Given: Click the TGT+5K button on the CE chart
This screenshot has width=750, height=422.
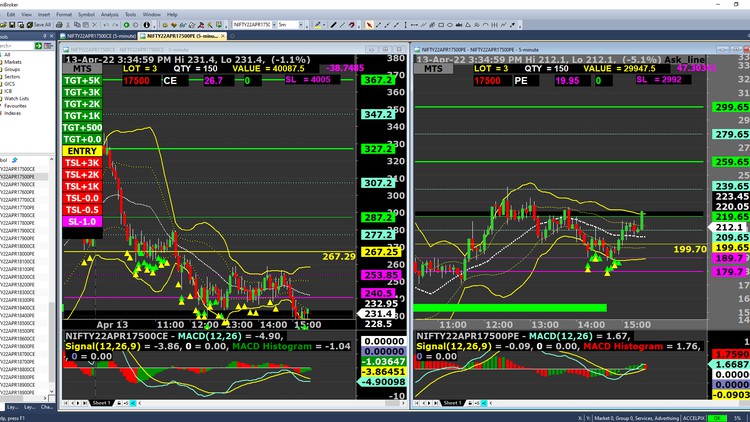Looking at the screenshot, I should point(82,80).
